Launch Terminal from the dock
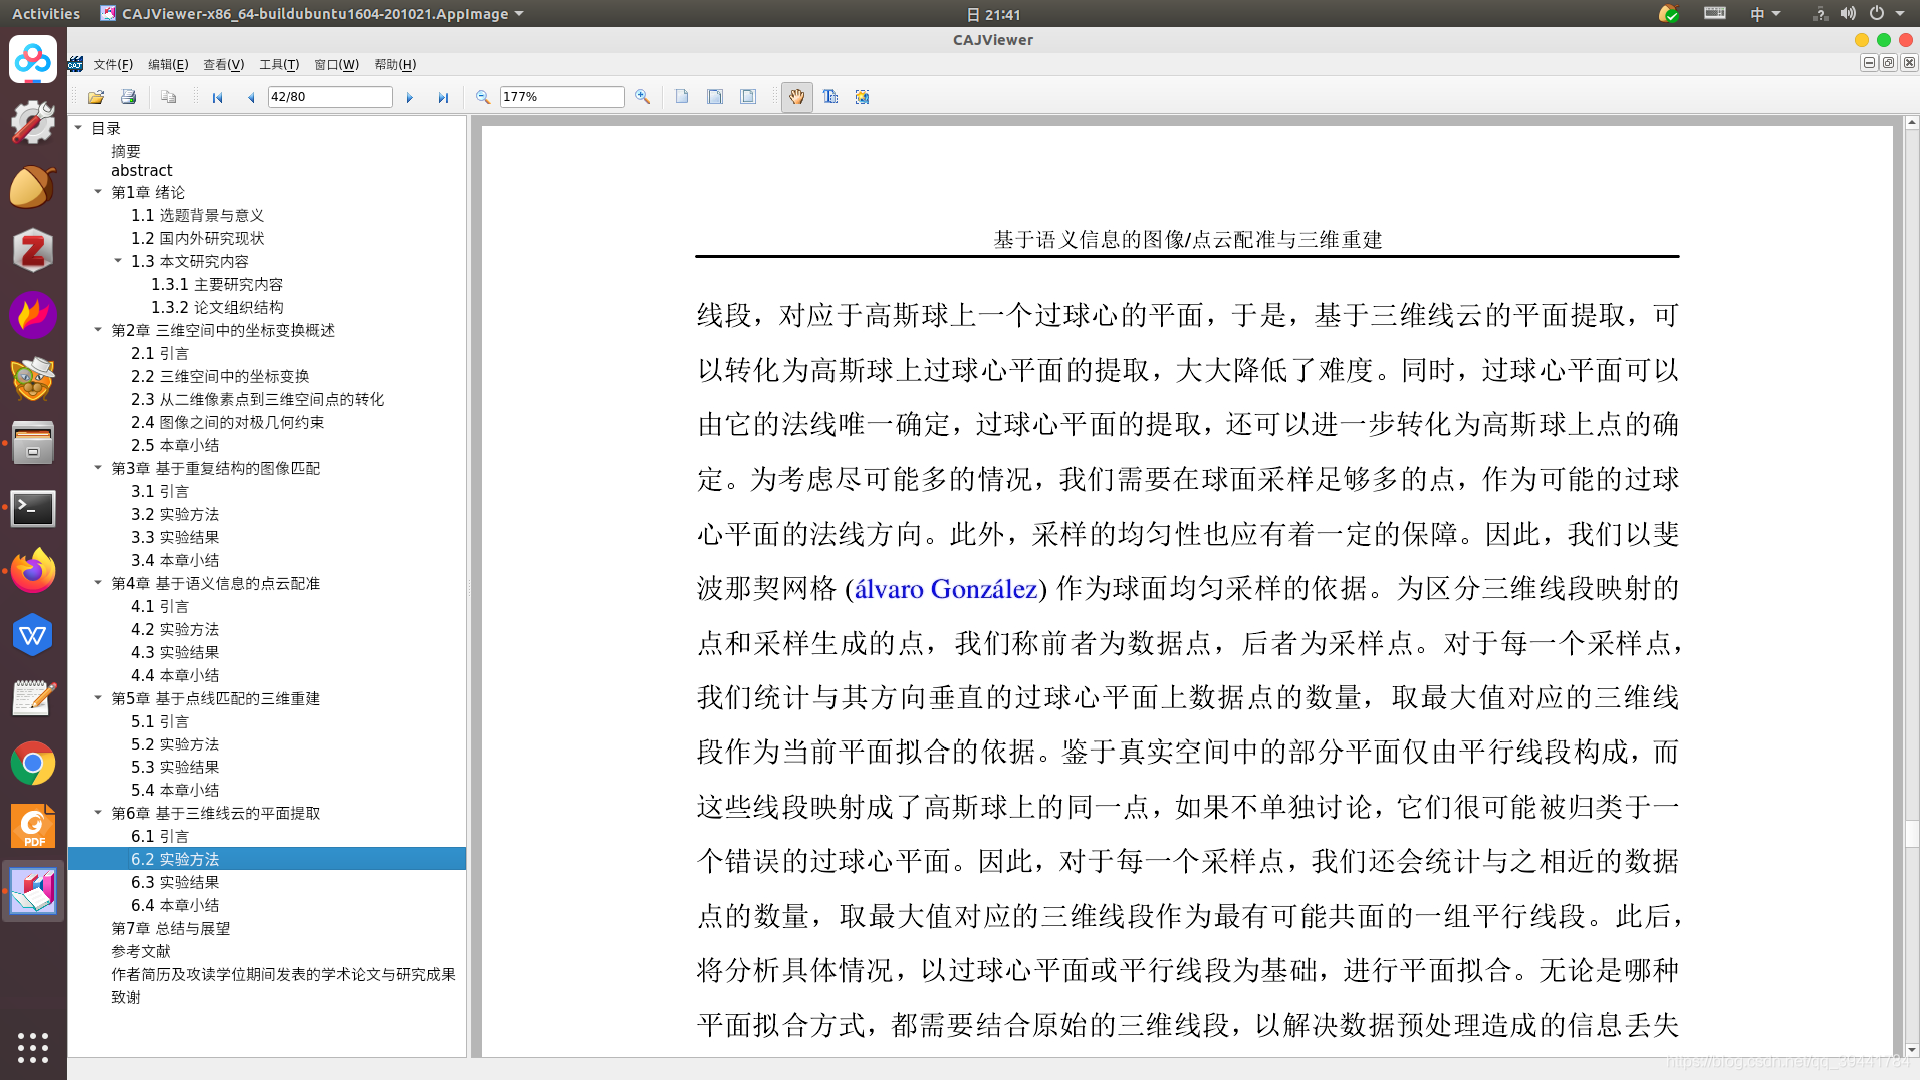 [x=33, y=508]
